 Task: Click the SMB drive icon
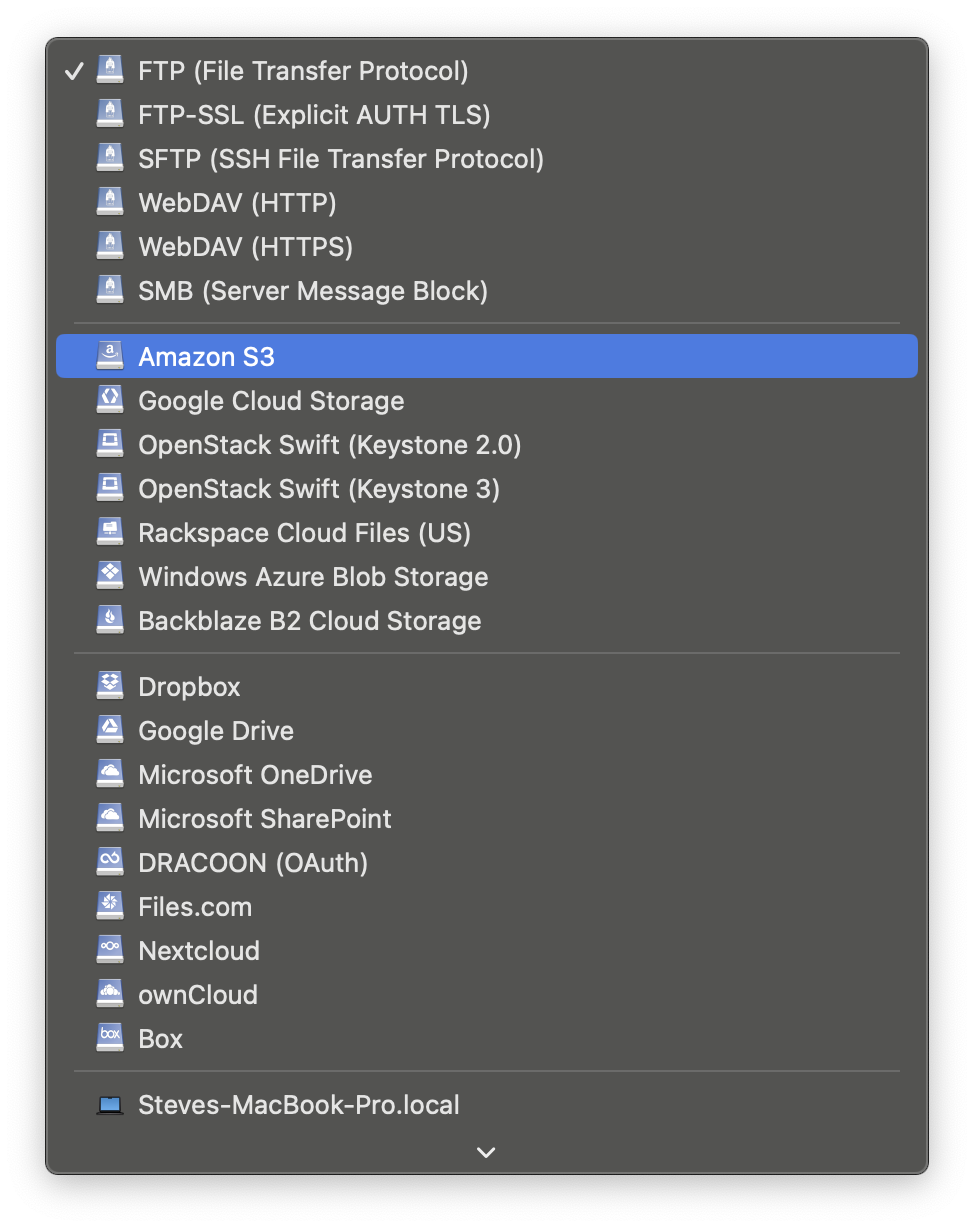[x=110, y=290]
